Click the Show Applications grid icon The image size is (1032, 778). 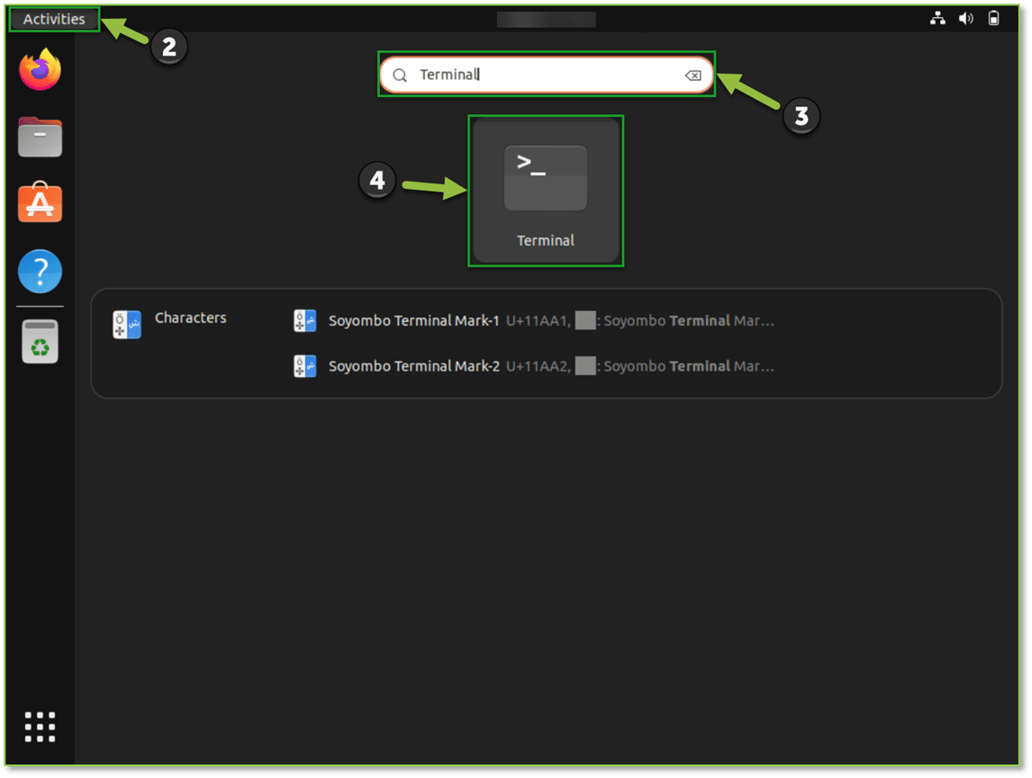(x=39, y=726)
